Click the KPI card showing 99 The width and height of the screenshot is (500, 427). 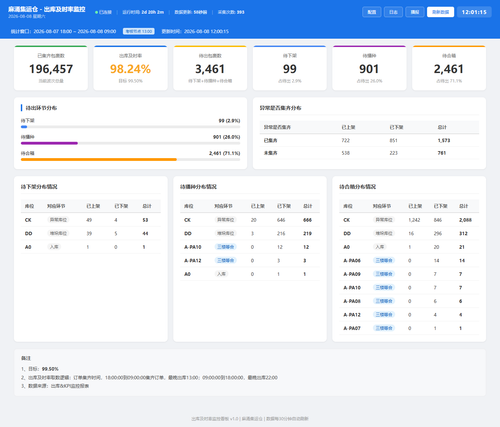click(290, 68)
